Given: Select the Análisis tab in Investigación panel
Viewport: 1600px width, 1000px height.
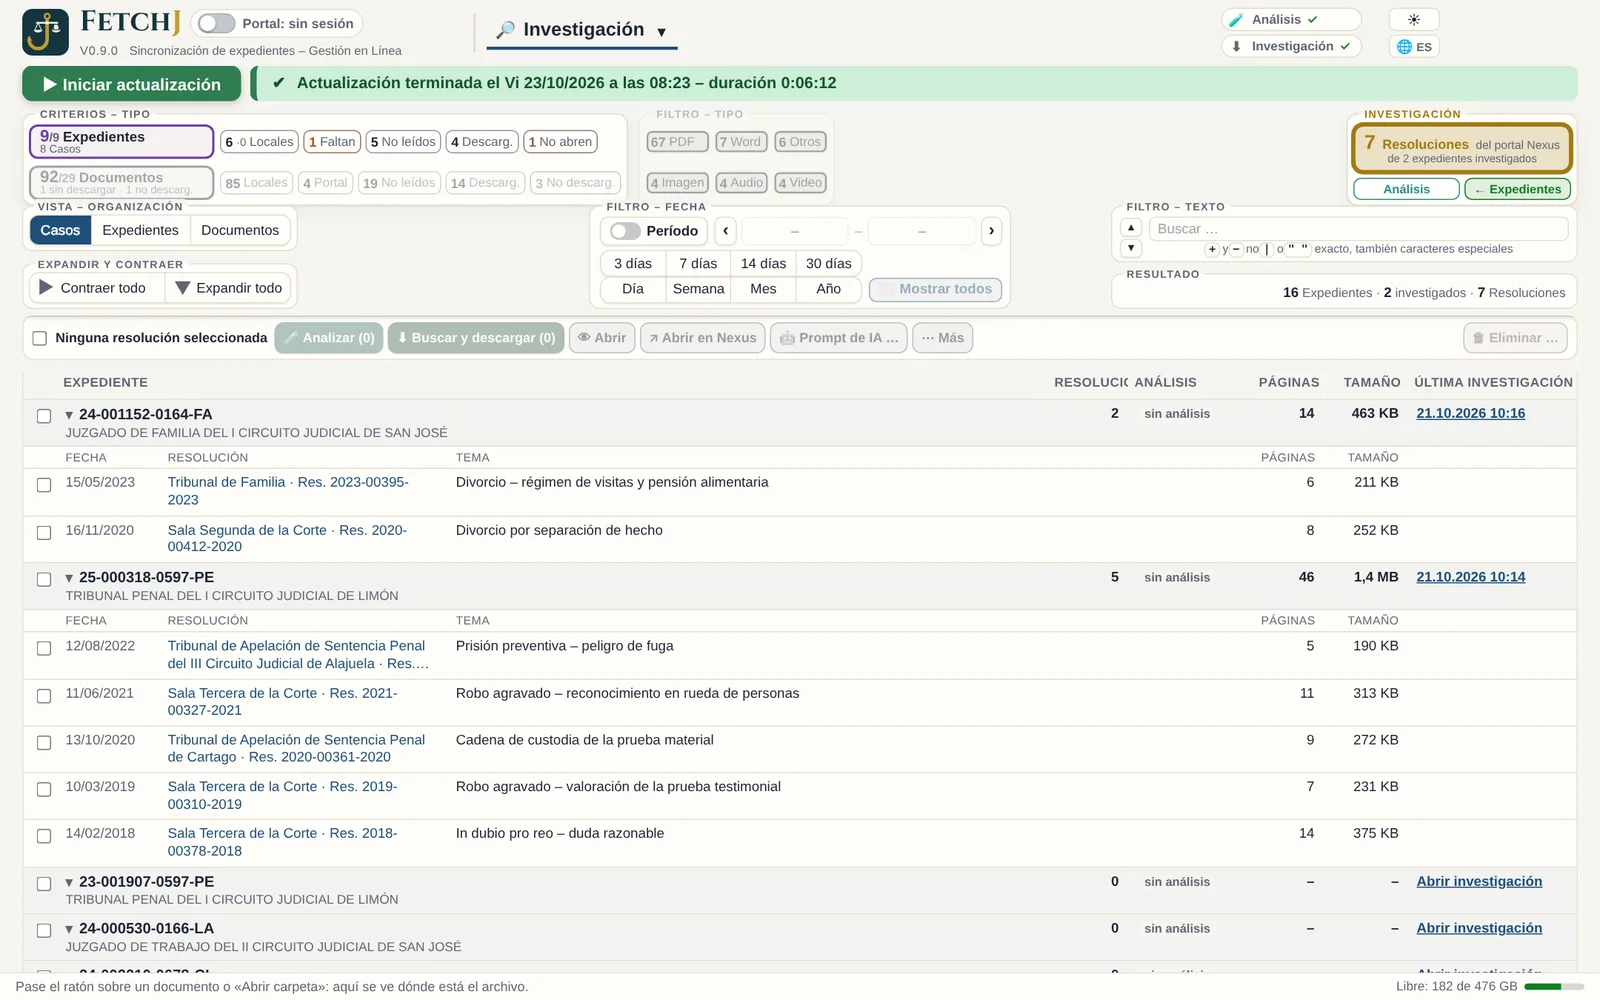Looking at the screenshot, I should pos(1406,189).
